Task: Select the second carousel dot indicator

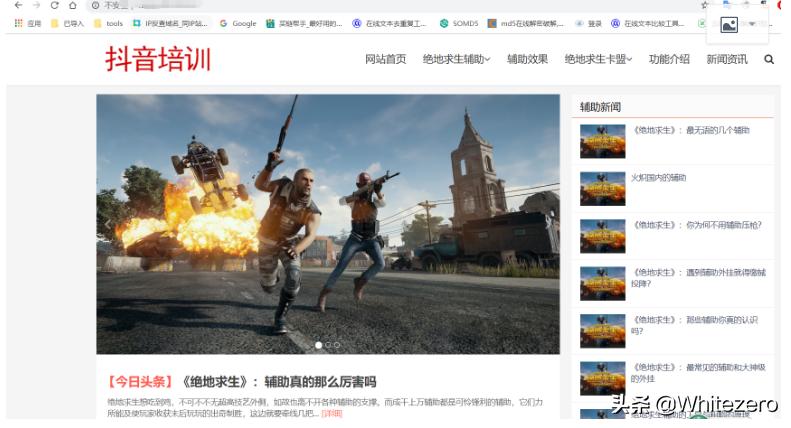Action: click(328, 345)
